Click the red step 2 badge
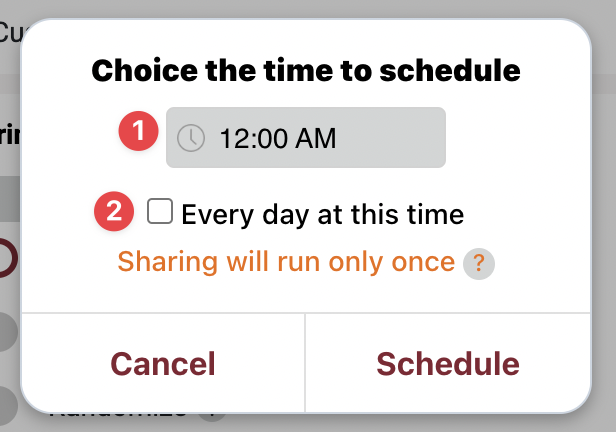 115,212
